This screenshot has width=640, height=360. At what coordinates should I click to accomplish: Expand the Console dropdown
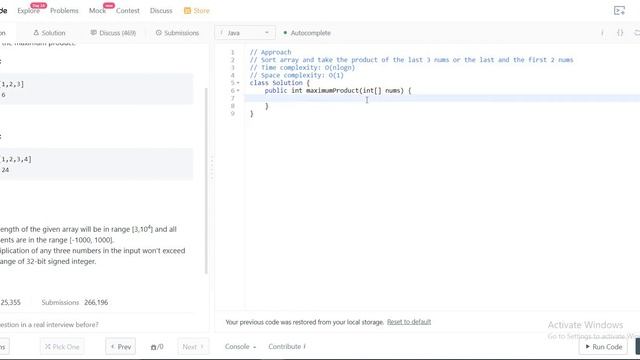tap(240, 347)
